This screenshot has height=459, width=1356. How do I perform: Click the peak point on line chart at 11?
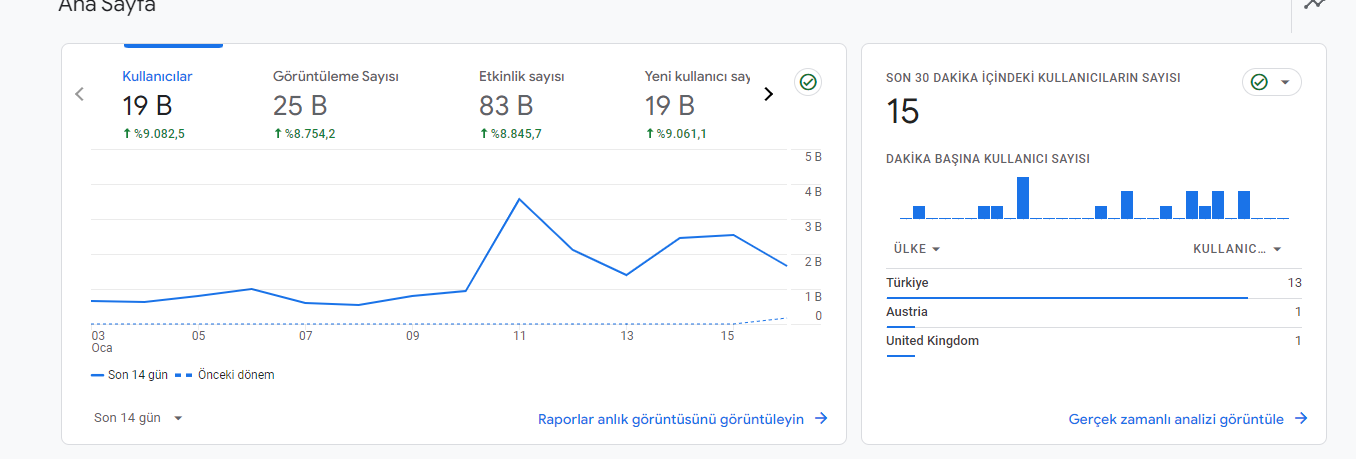click(x=519, y=199)
